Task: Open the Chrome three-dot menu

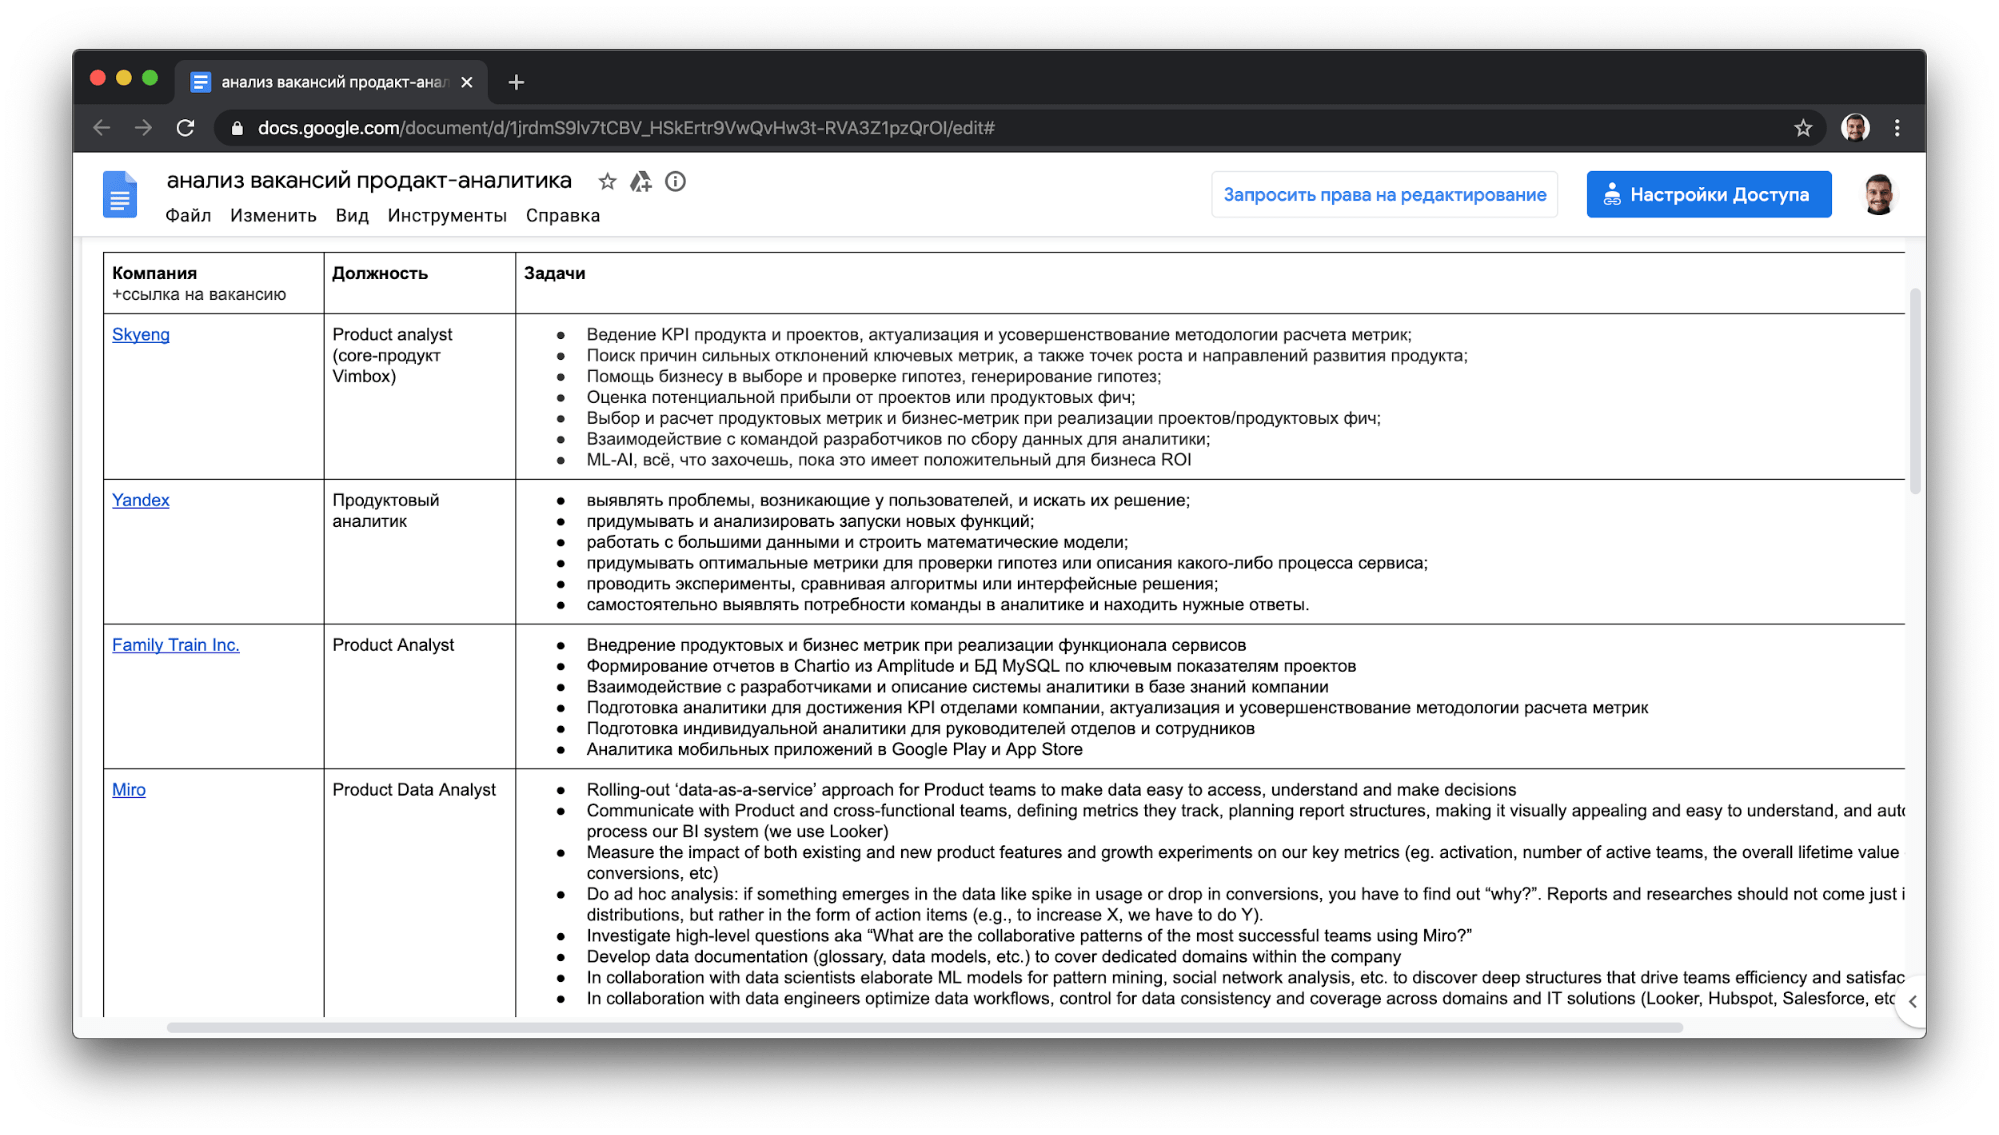Action: (1897, 128)
